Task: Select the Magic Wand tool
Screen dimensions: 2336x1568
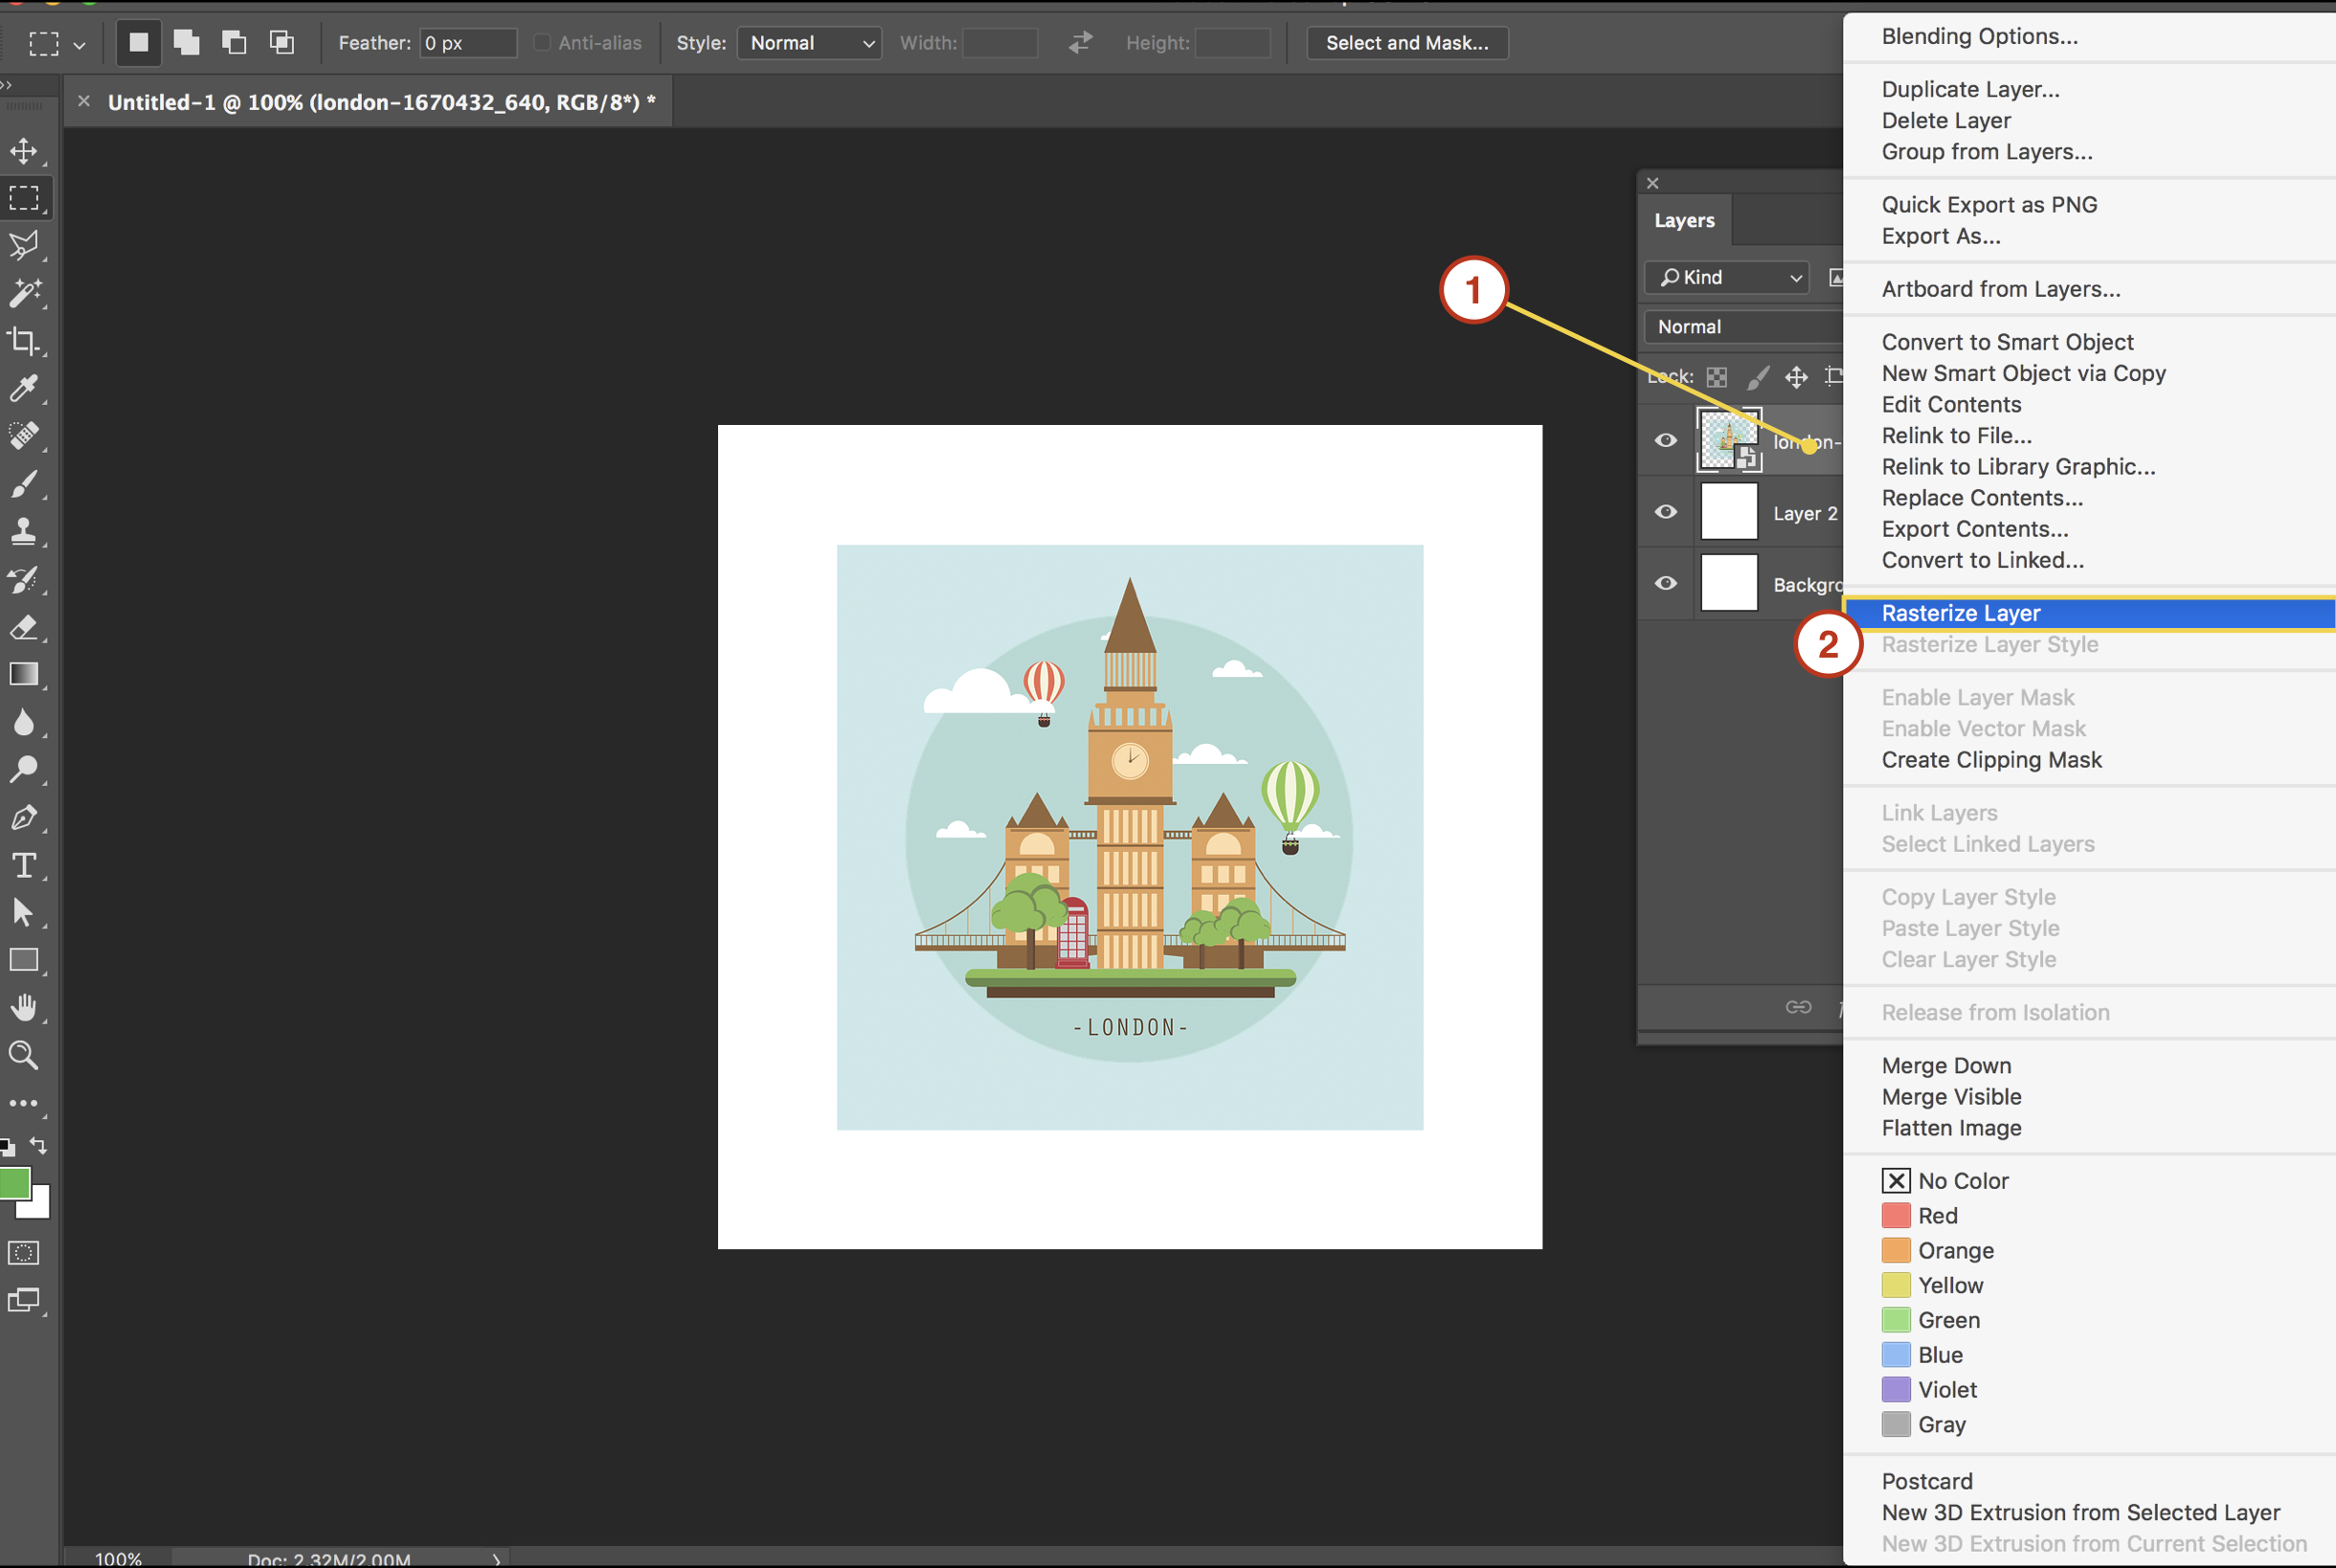Action: pyautogui.click(x=24, y=293)
